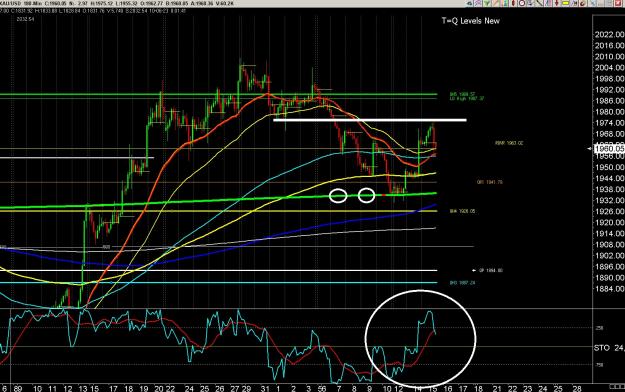Click the 1974.00 price axis label
Image resolution: width=625 pixels, height=392 pixels.
(x=609, y=123)
